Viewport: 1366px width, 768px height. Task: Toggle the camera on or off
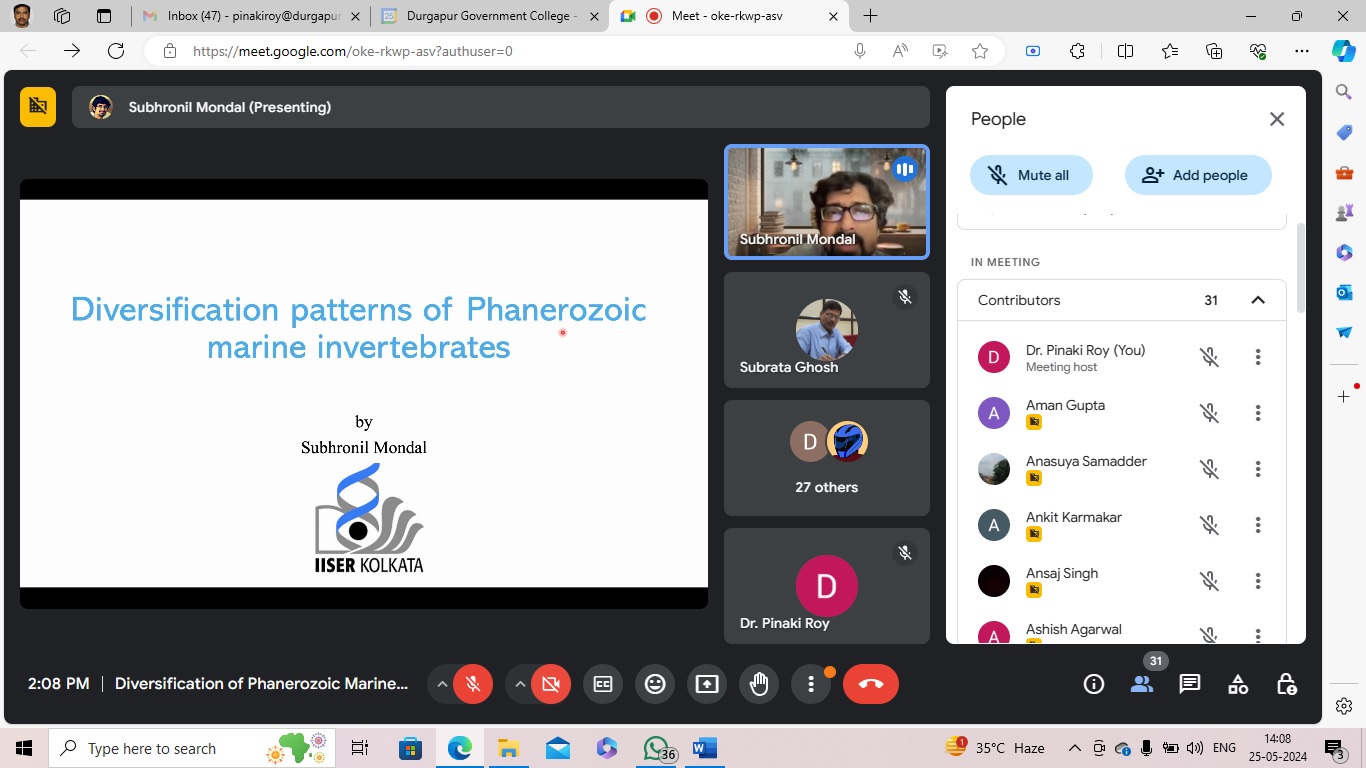pos(550,684)
